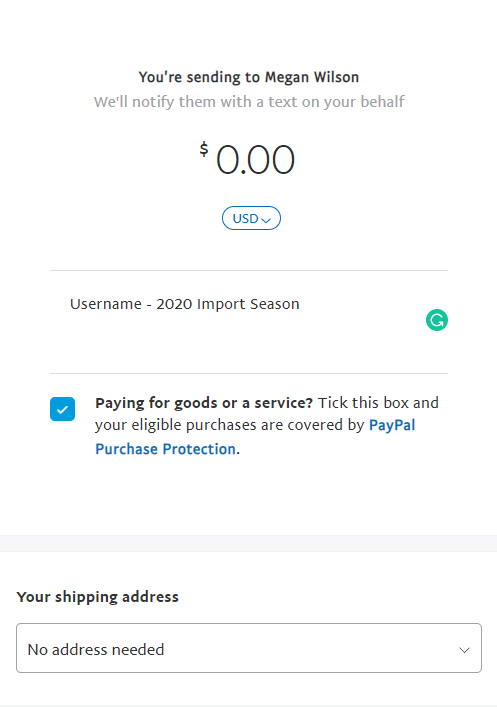Click the dollar sign before the amount
Viewport: 497px width, 707px height.
(x=204, y=149)
